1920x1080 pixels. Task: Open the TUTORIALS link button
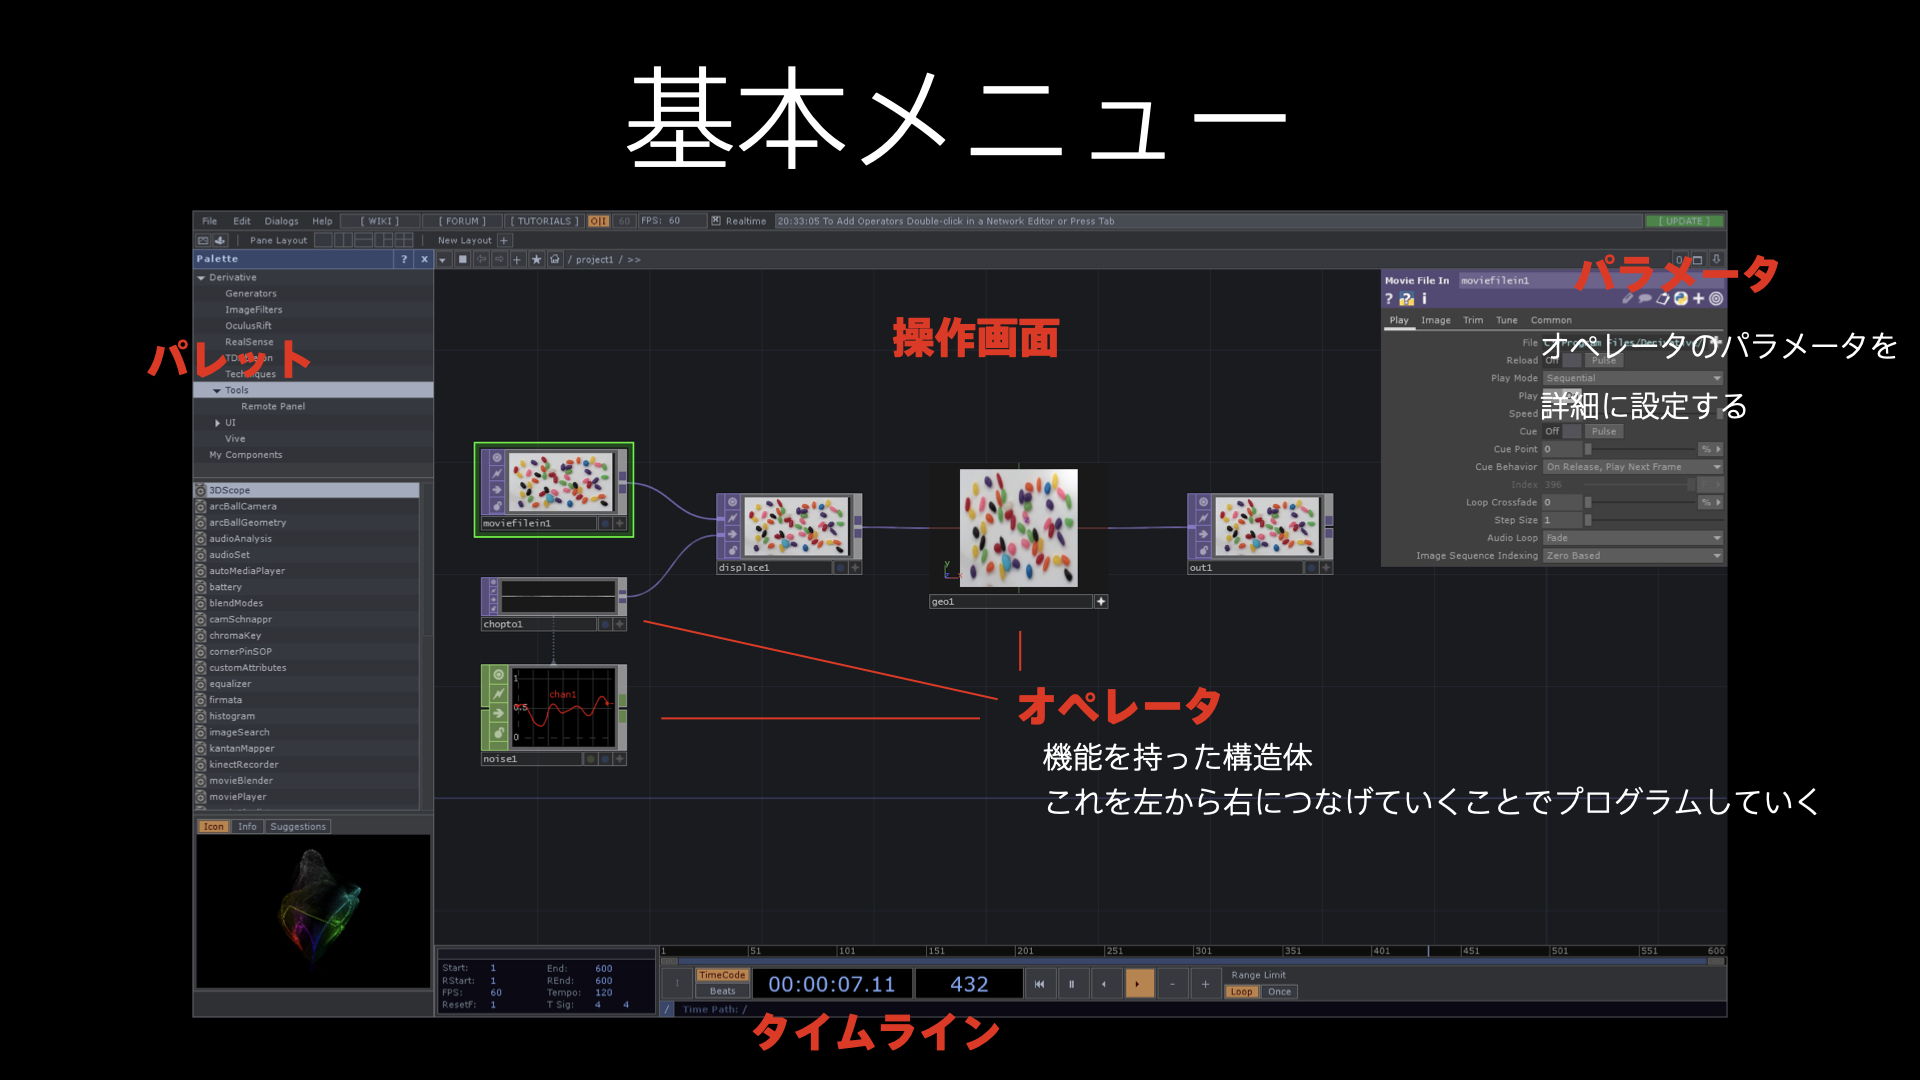pyautogui.click(x=544, y=221)
